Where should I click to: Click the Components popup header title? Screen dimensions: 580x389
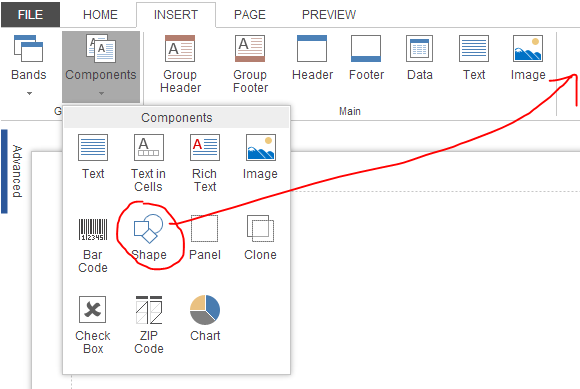177,118
